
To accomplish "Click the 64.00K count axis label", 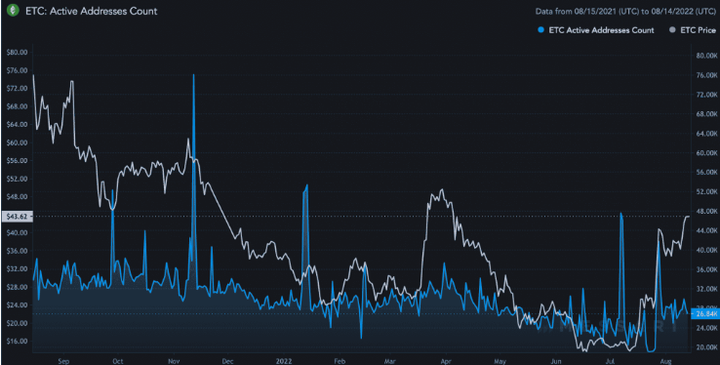I will pyautogui.click(x=706, y=134).
